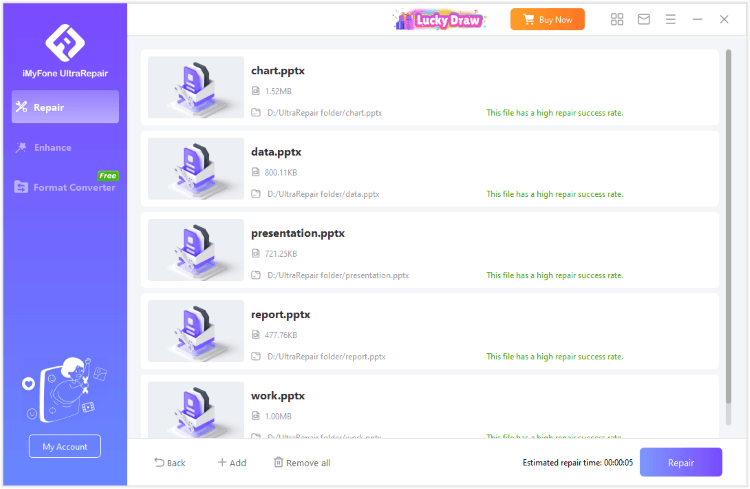Click the high repair success note for report.pptx
Viewport: 750px width, 489px height.
(555, 357)
